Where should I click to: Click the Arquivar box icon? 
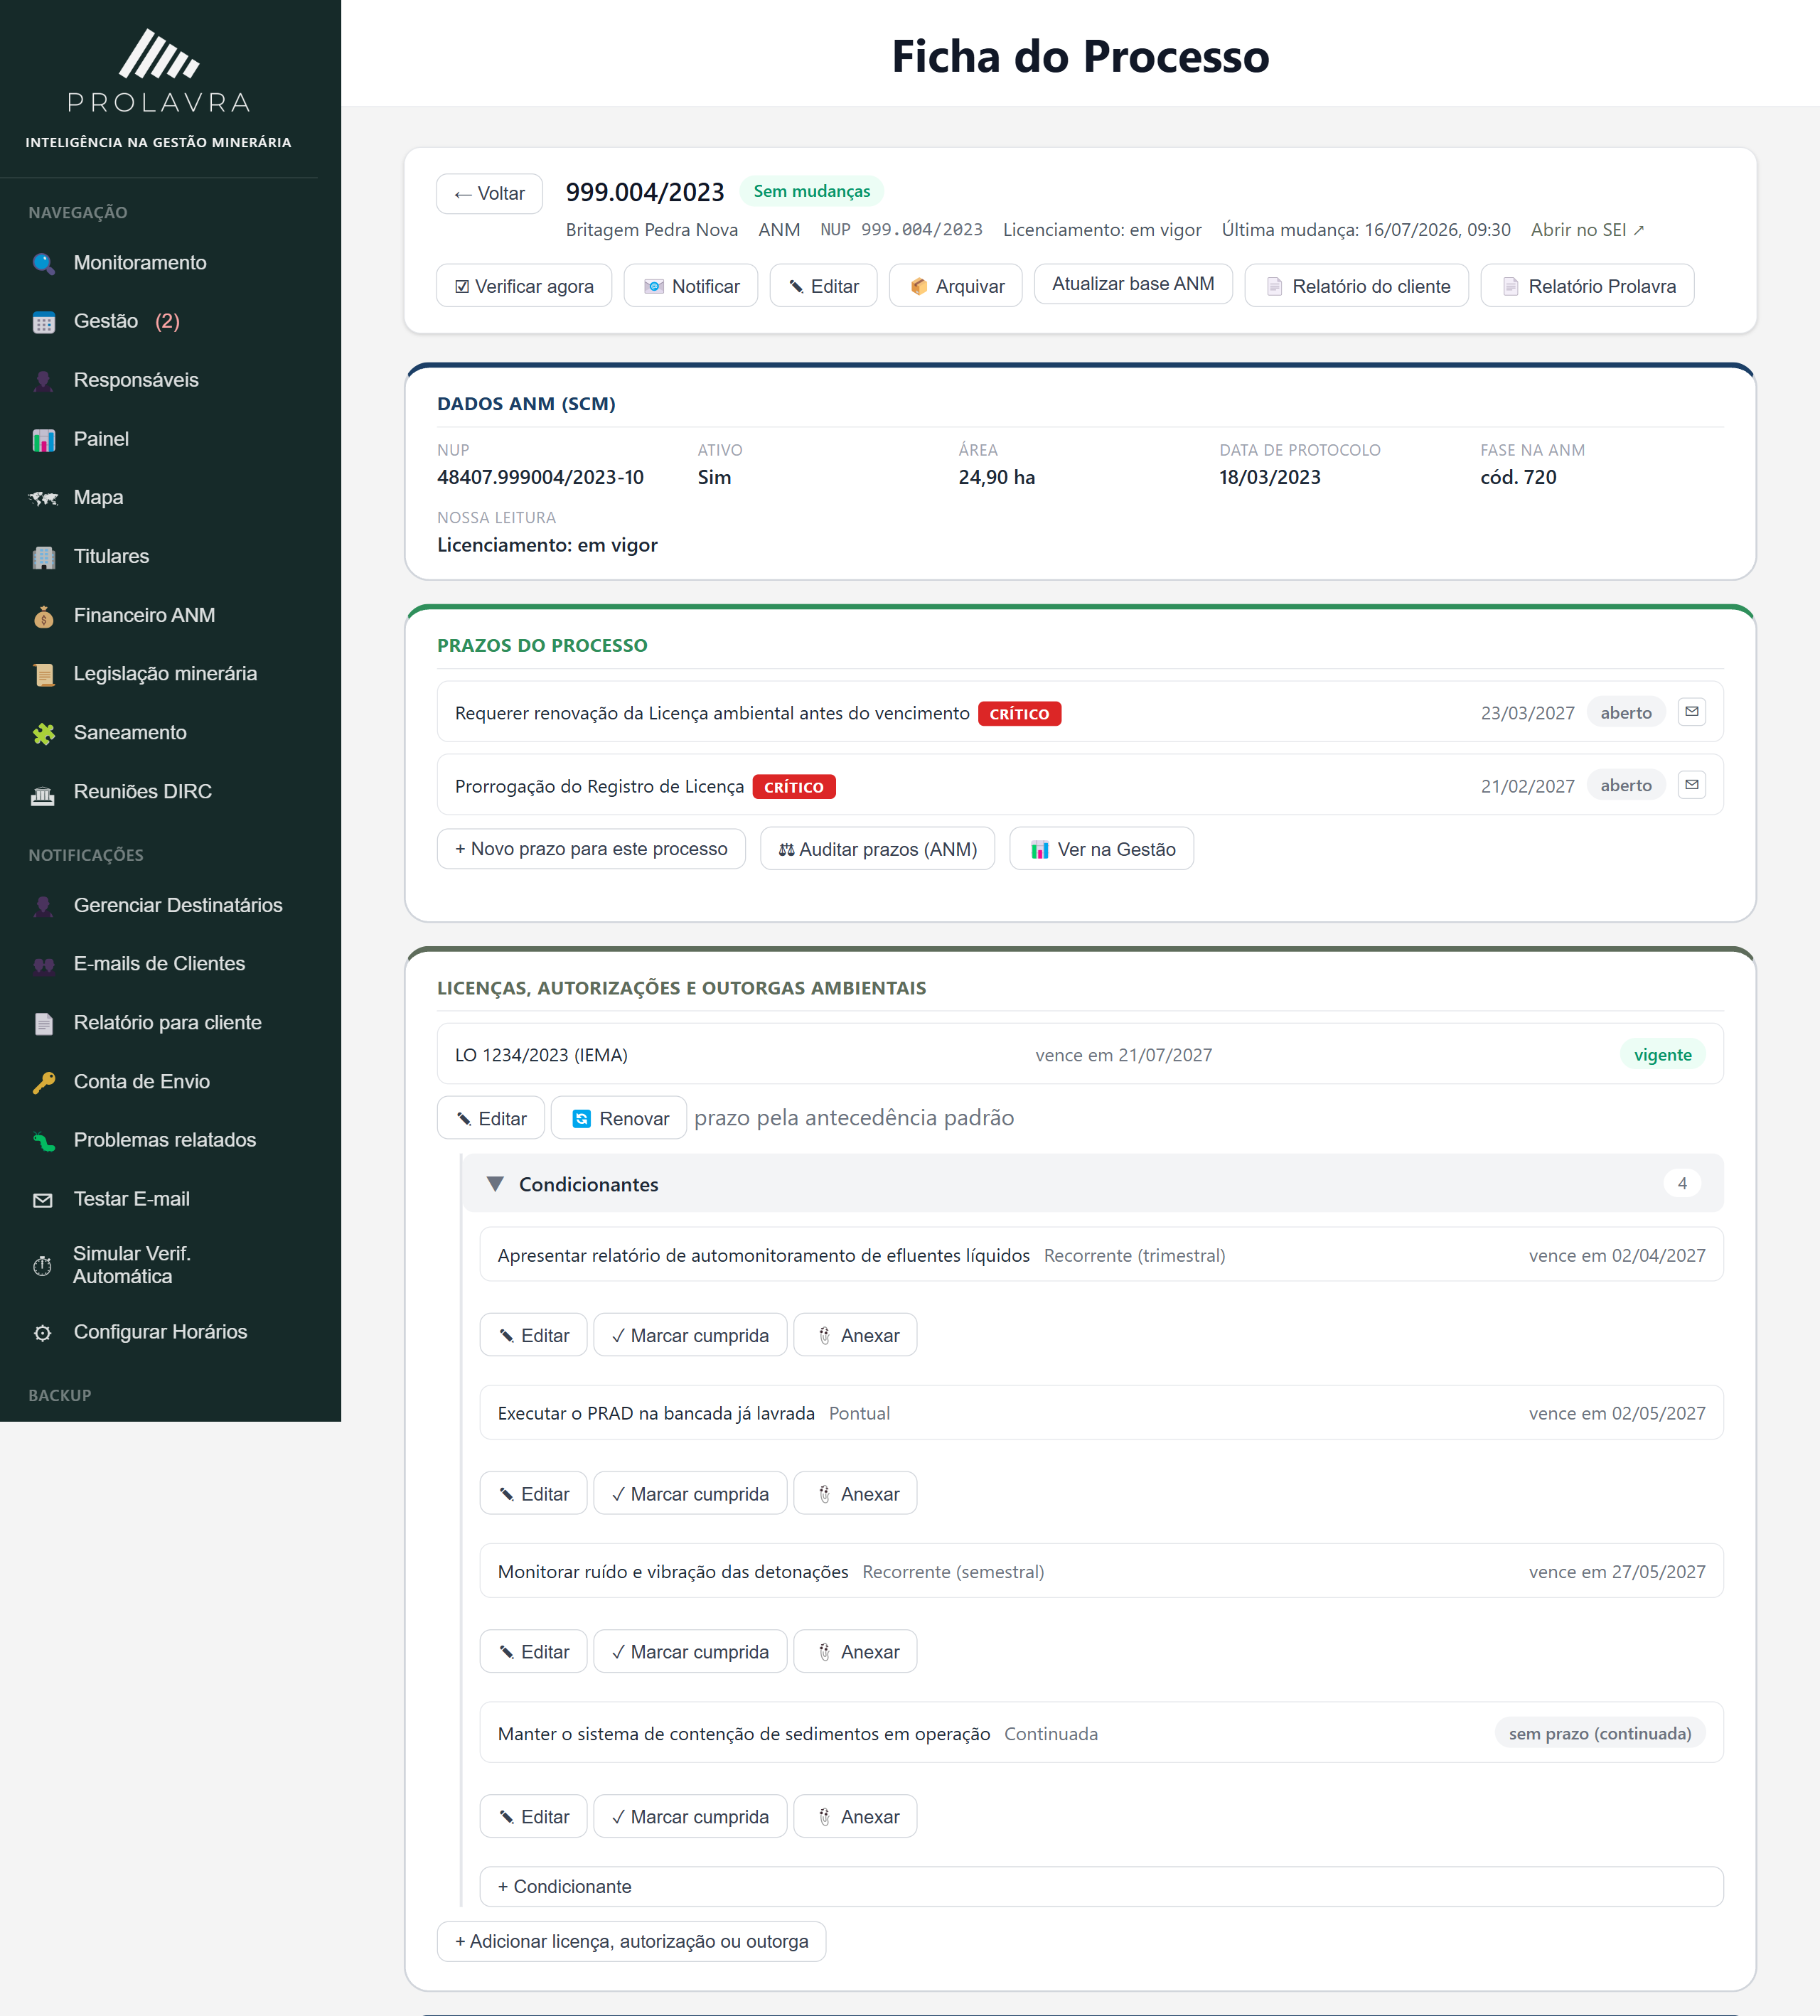click(x=919, y=287)
